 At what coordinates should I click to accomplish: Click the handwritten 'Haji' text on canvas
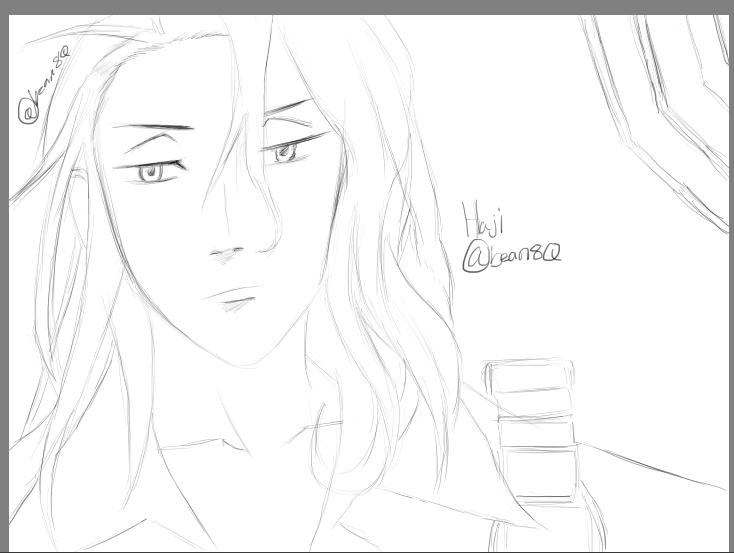pos(483,219)
